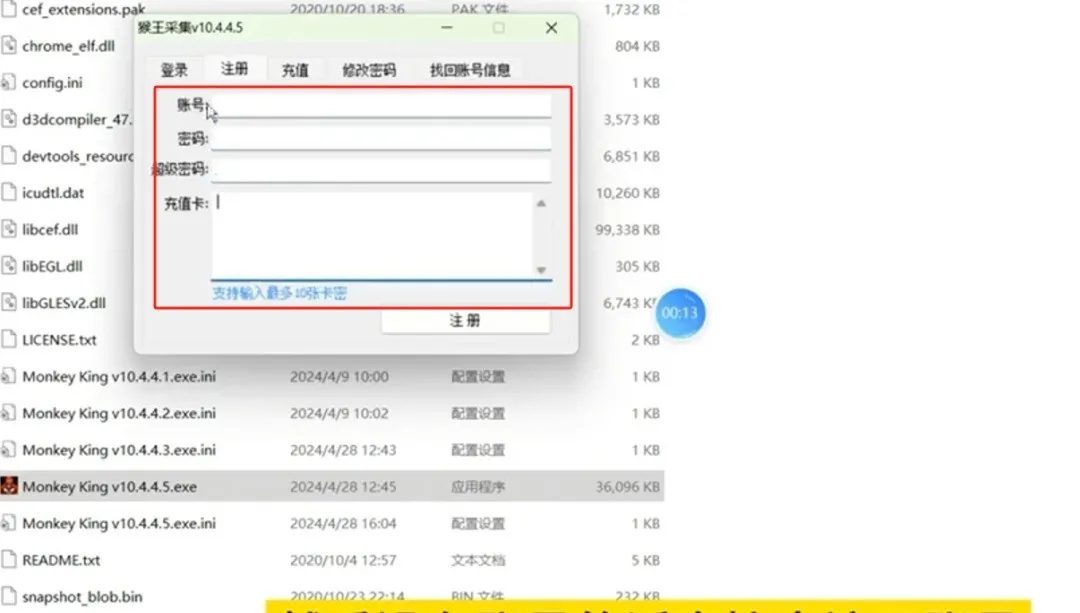1080x613 pixels.
Task: Click the LICENSE.txt file icon
Action: coord(9,340)
